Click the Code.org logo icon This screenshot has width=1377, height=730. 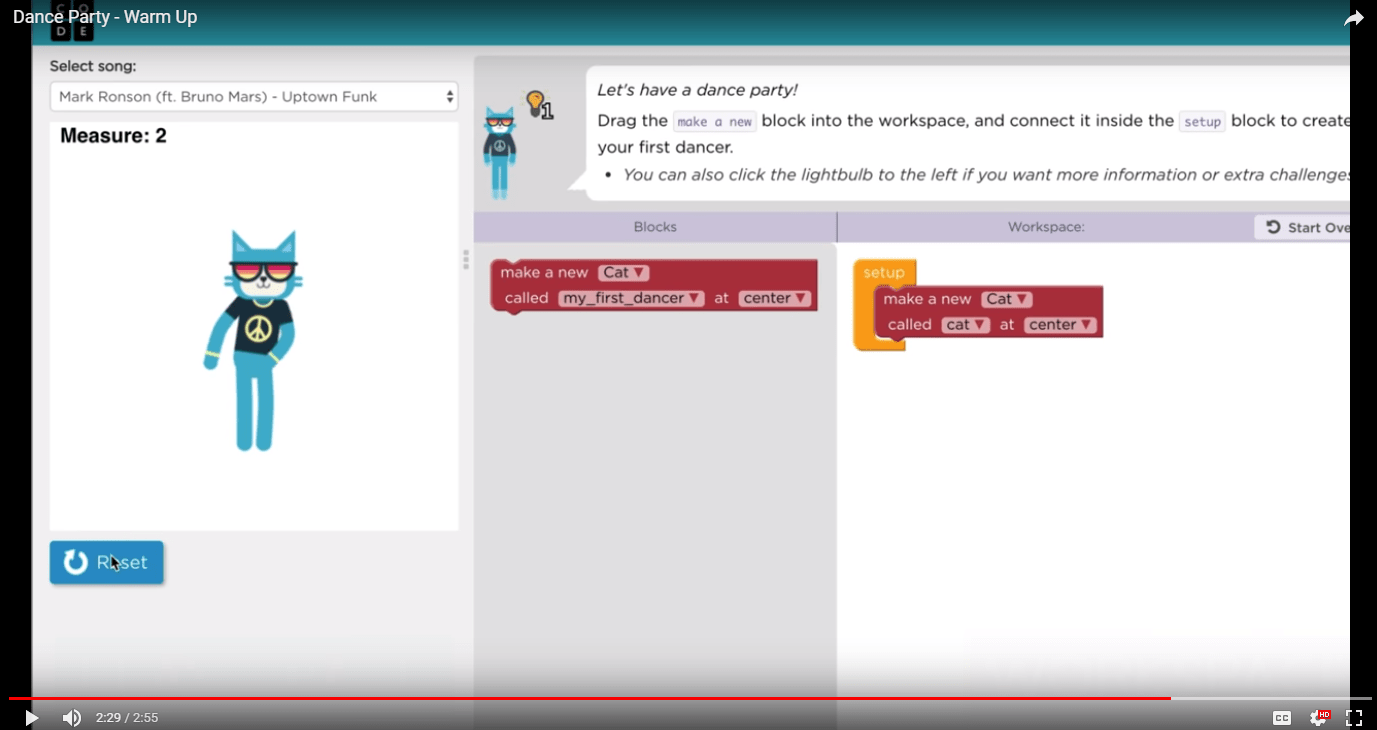[x=71, y=22]
